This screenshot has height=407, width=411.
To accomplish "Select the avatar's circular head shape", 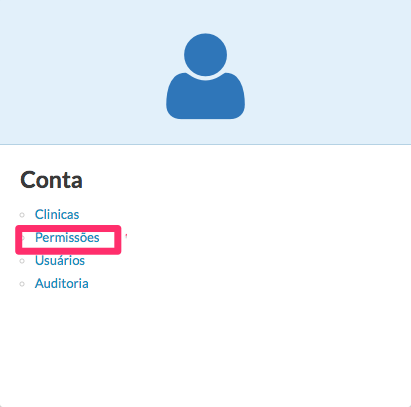I will click(x=205, y=55).
